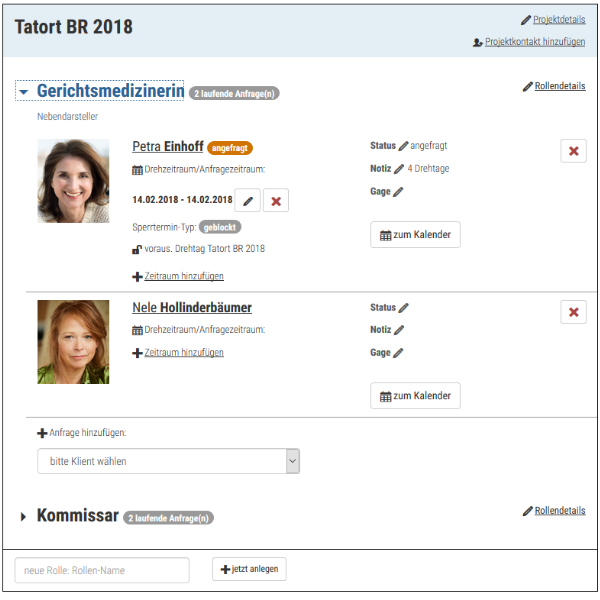The image size is (600, 600).
Task: Focus the 'neue Rolle: Rollen-Name' input field
Action: tap(102, 570)
